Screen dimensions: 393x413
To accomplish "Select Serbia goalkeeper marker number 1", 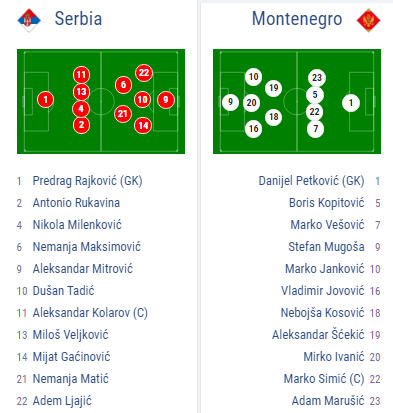I will click(x=46, y=99).
